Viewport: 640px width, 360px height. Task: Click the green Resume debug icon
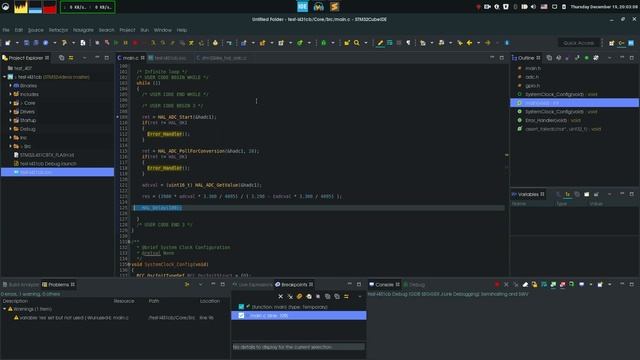coord(116,43)
